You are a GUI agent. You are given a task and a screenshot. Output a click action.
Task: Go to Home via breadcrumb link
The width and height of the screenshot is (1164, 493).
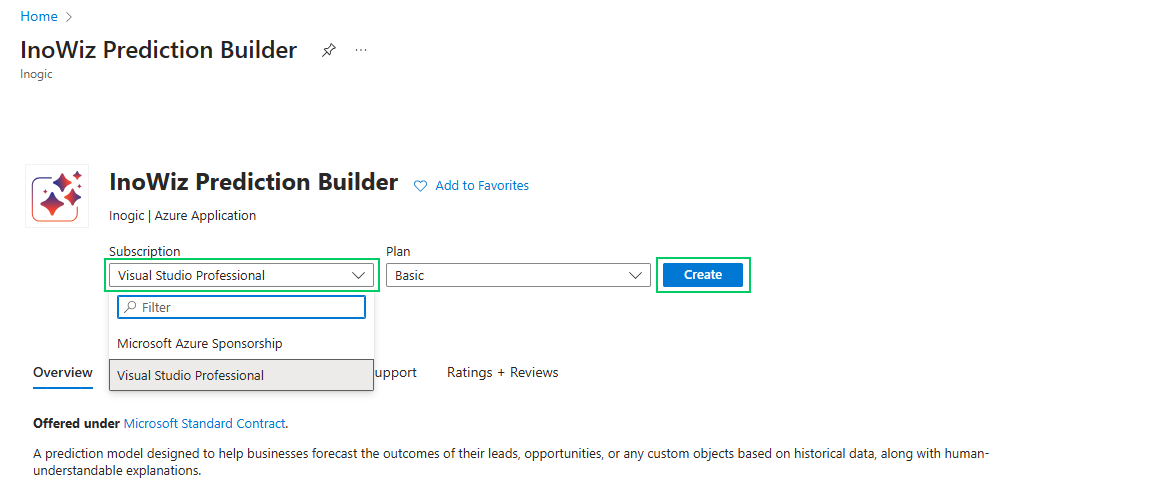(38, 17)
